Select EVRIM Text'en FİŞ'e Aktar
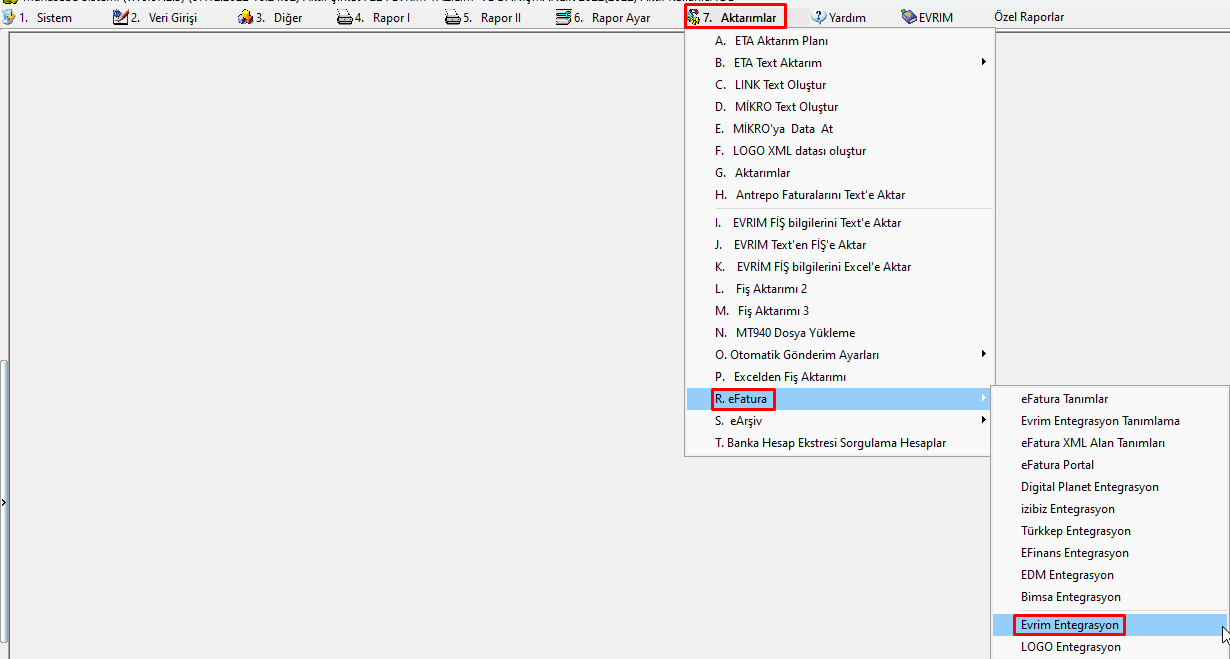 pyautogui.click(x=839, y=245)
